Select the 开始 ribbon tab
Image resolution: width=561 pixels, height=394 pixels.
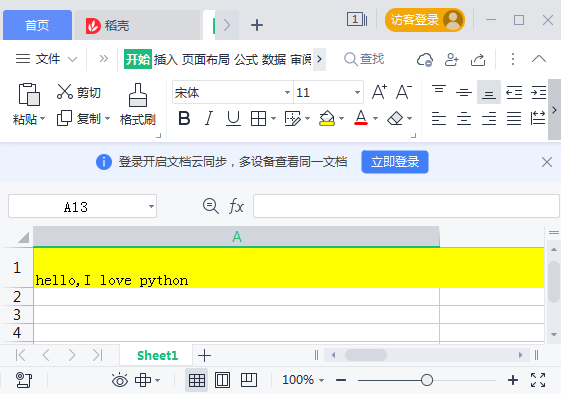coord(138,59)
